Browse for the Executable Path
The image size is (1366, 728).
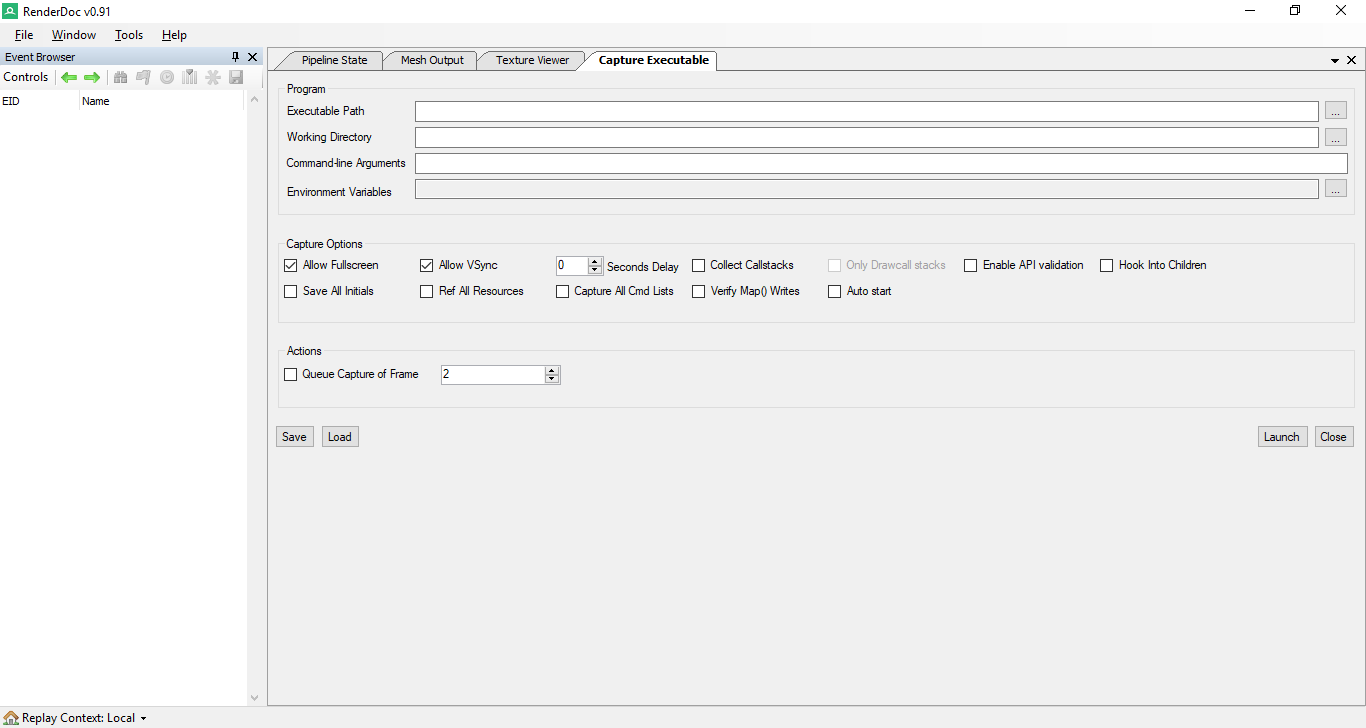[x=1336, y=111]
